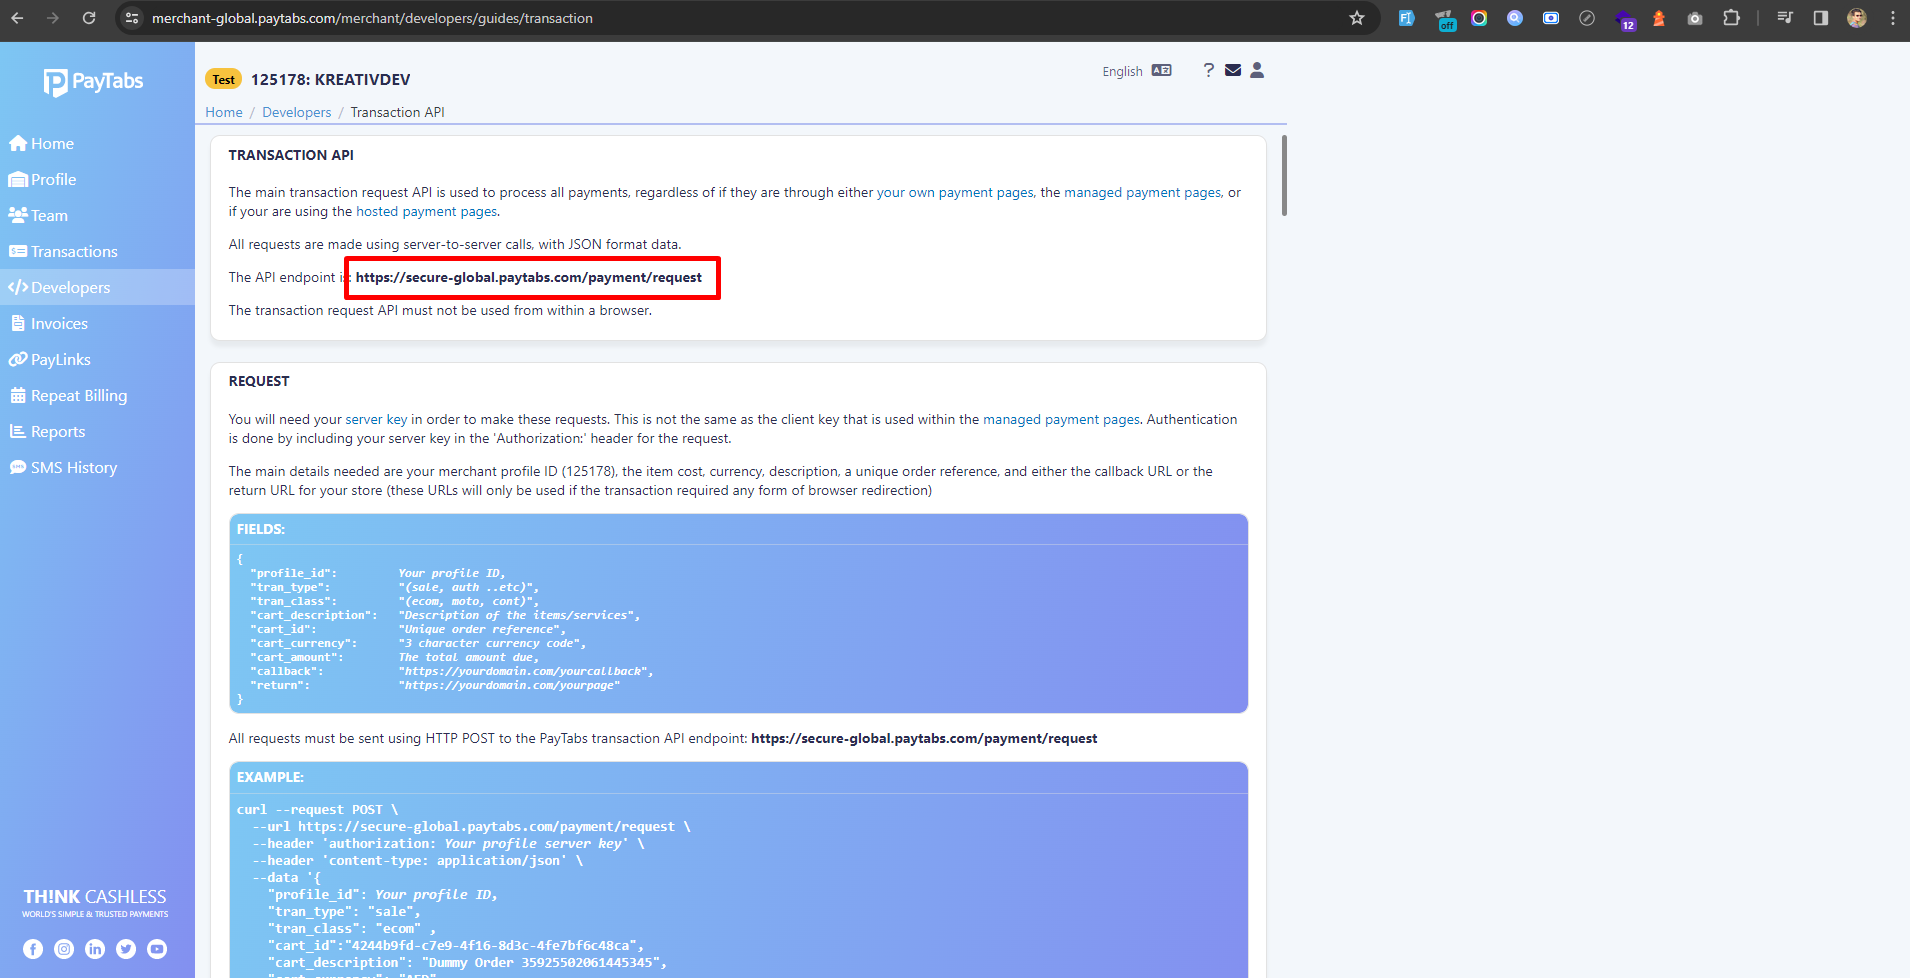Click the page vertical scrollbar thumb
The height and width of the screenshot is (978, 1910).
(1284, 175)
